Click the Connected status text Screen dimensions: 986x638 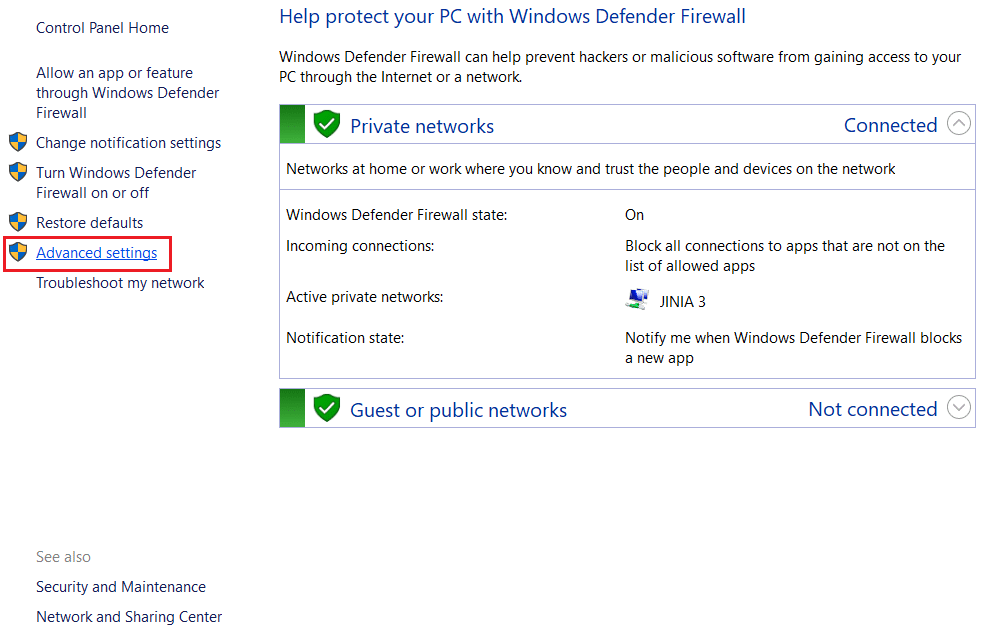click(x=890, y=125)
